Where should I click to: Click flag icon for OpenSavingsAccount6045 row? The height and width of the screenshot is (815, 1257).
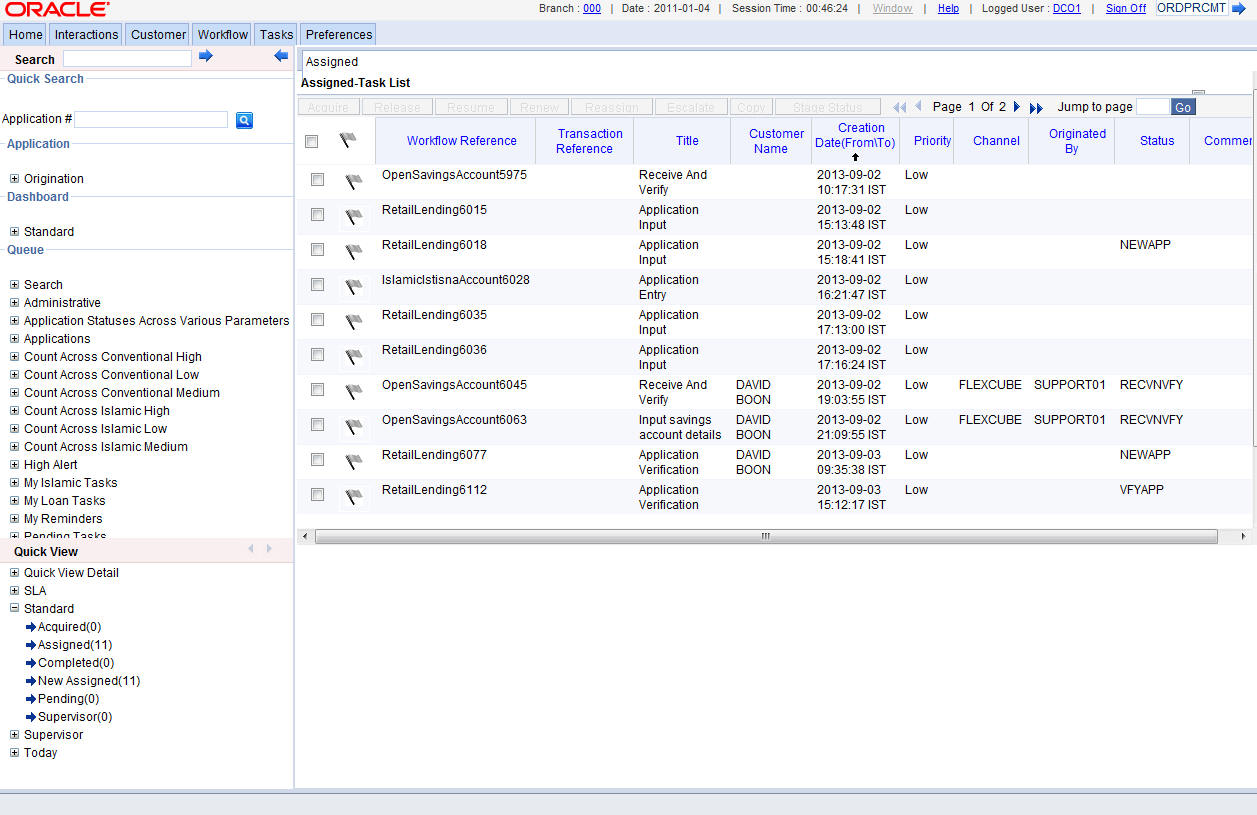[354, 392]
